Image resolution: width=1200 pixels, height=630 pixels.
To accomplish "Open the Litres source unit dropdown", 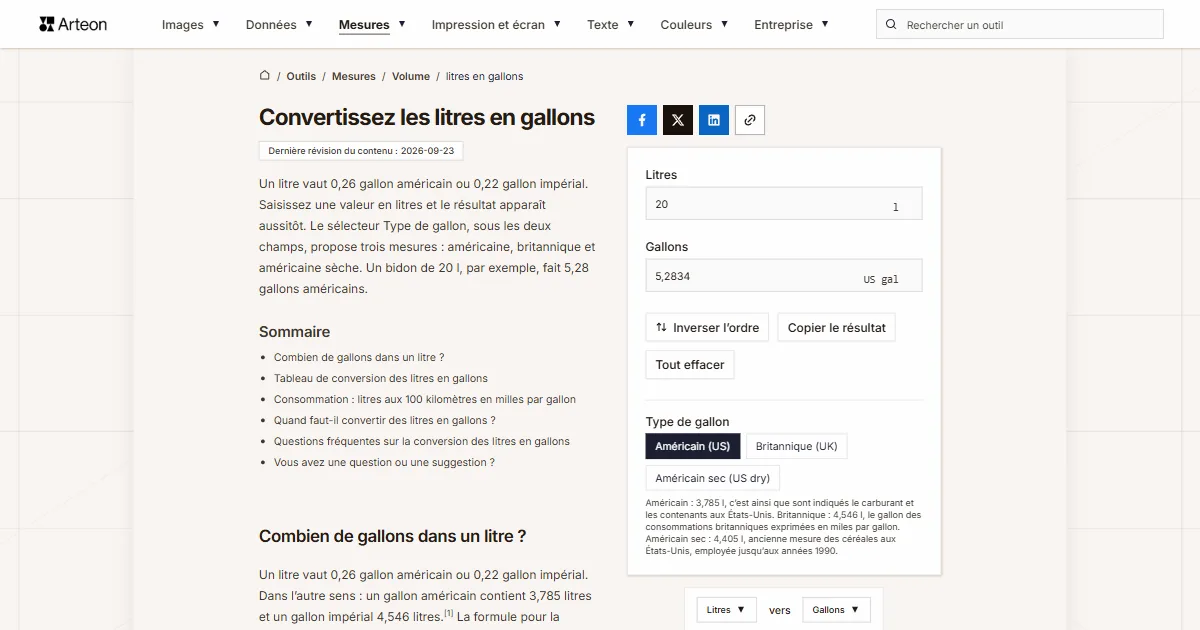I will pos(727,610).
